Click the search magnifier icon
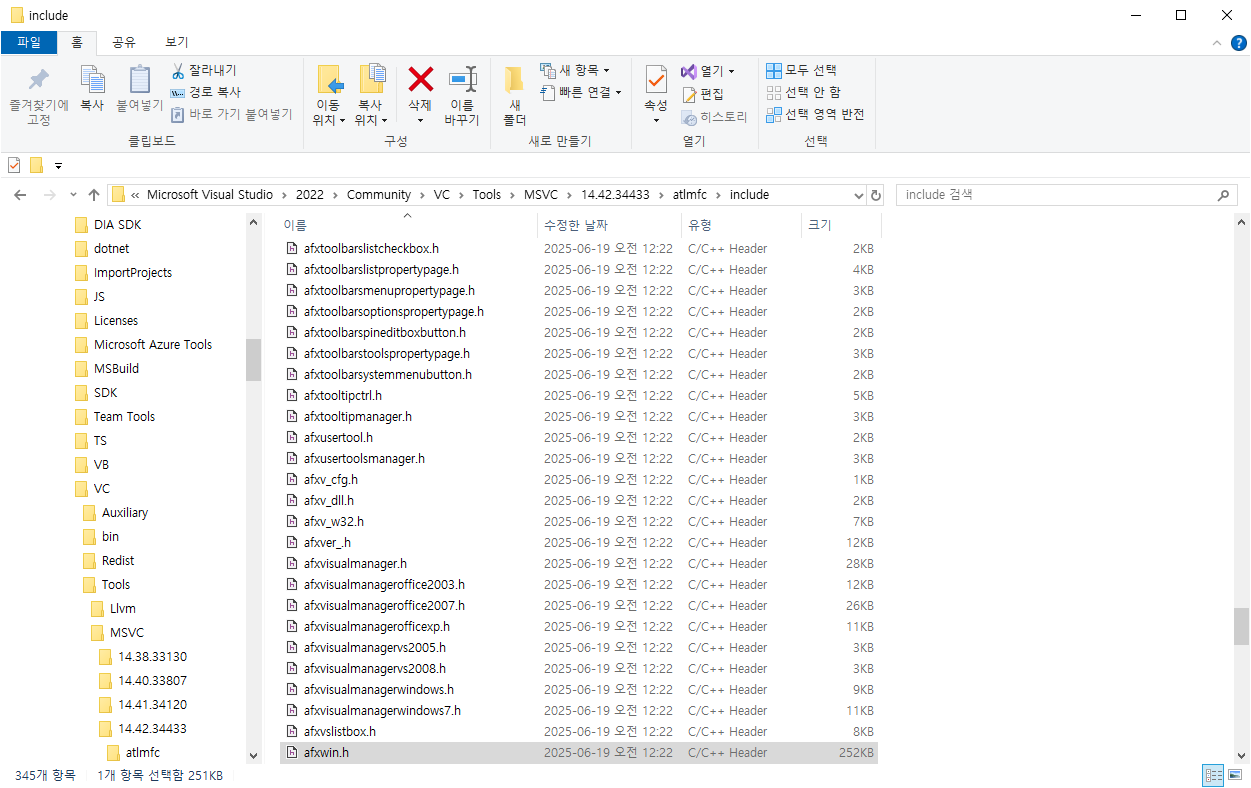This screenshot has width=1251, height=788. coord(1222,195)
